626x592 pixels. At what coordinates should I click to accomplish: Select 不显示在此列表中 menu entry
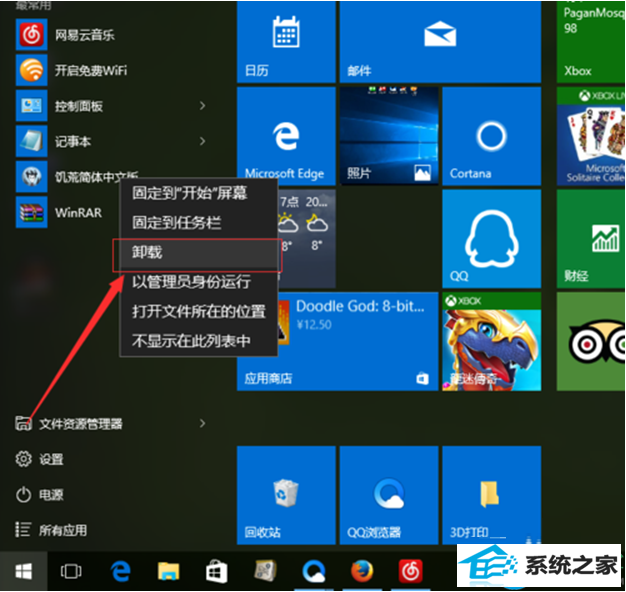pos(198,341)
